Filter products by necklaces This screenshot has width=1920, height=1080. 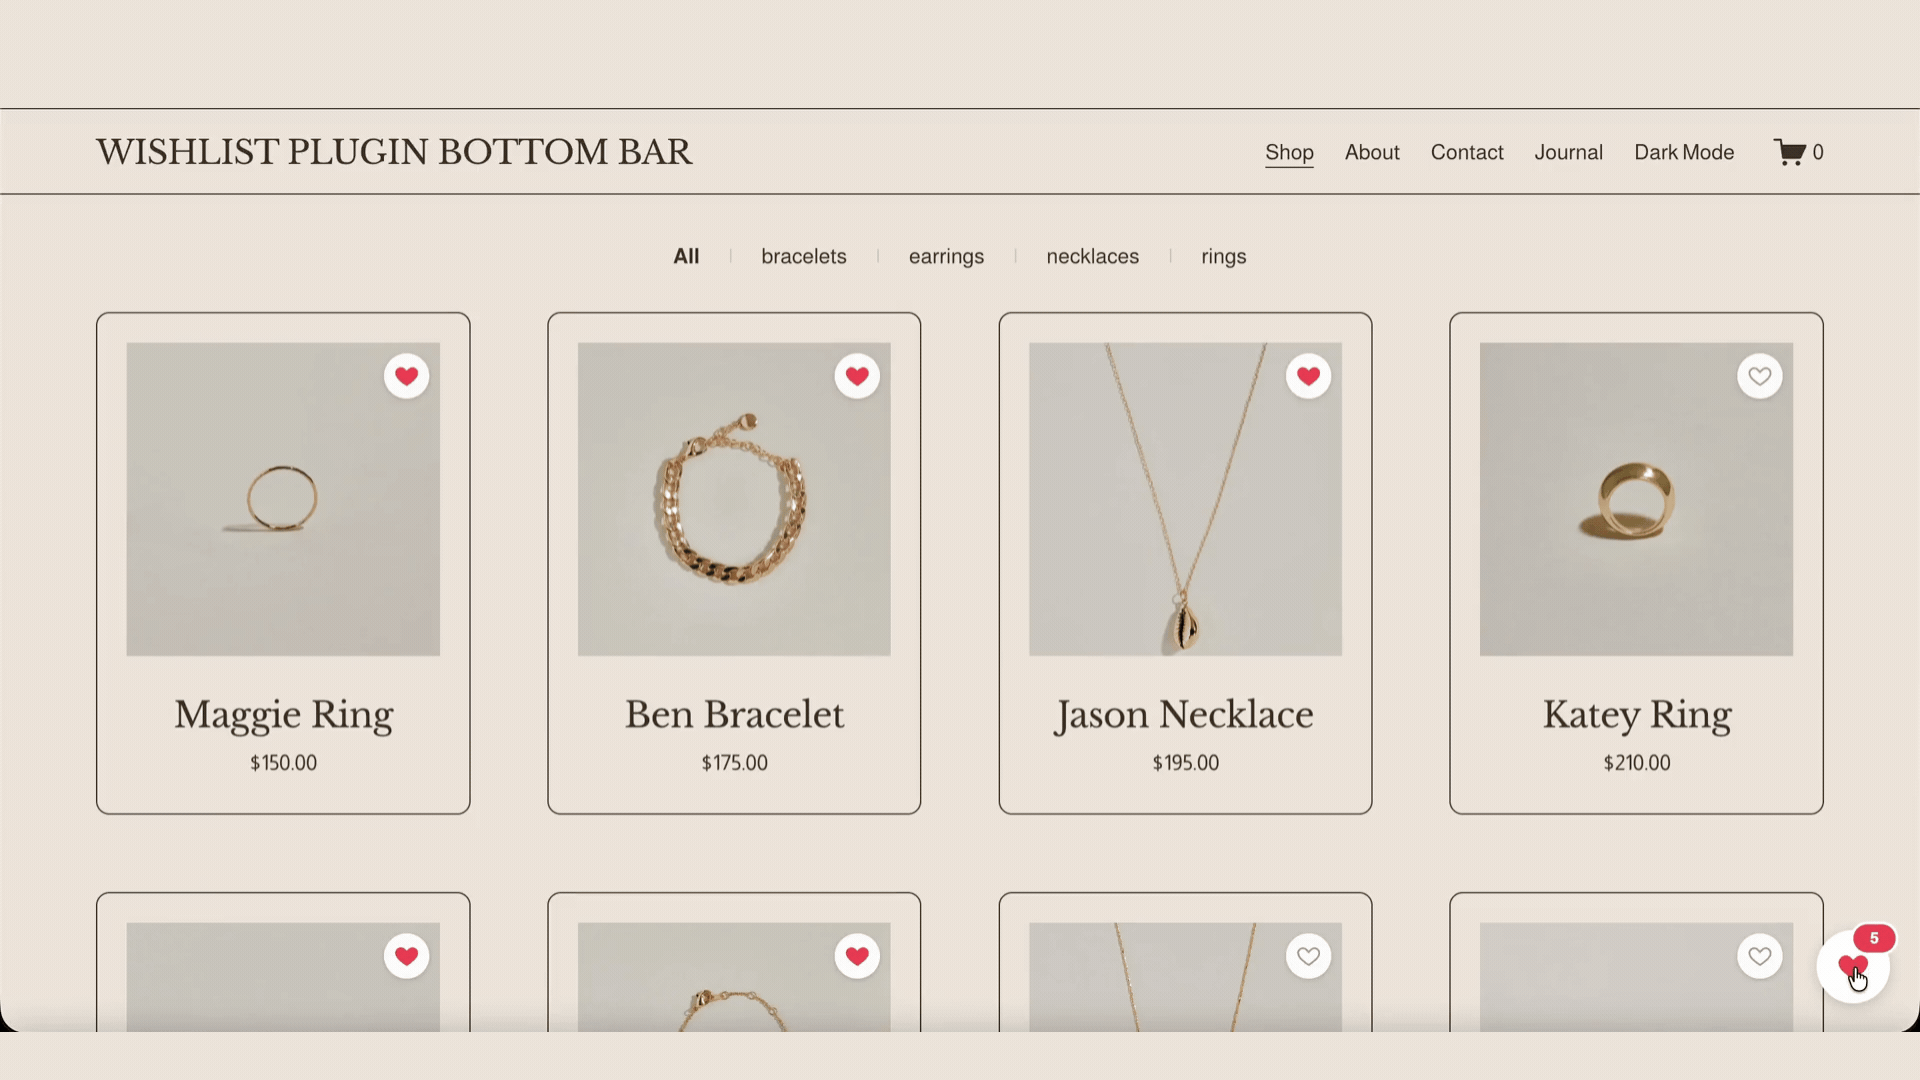pyautogui.click(x=1093, y=256)
